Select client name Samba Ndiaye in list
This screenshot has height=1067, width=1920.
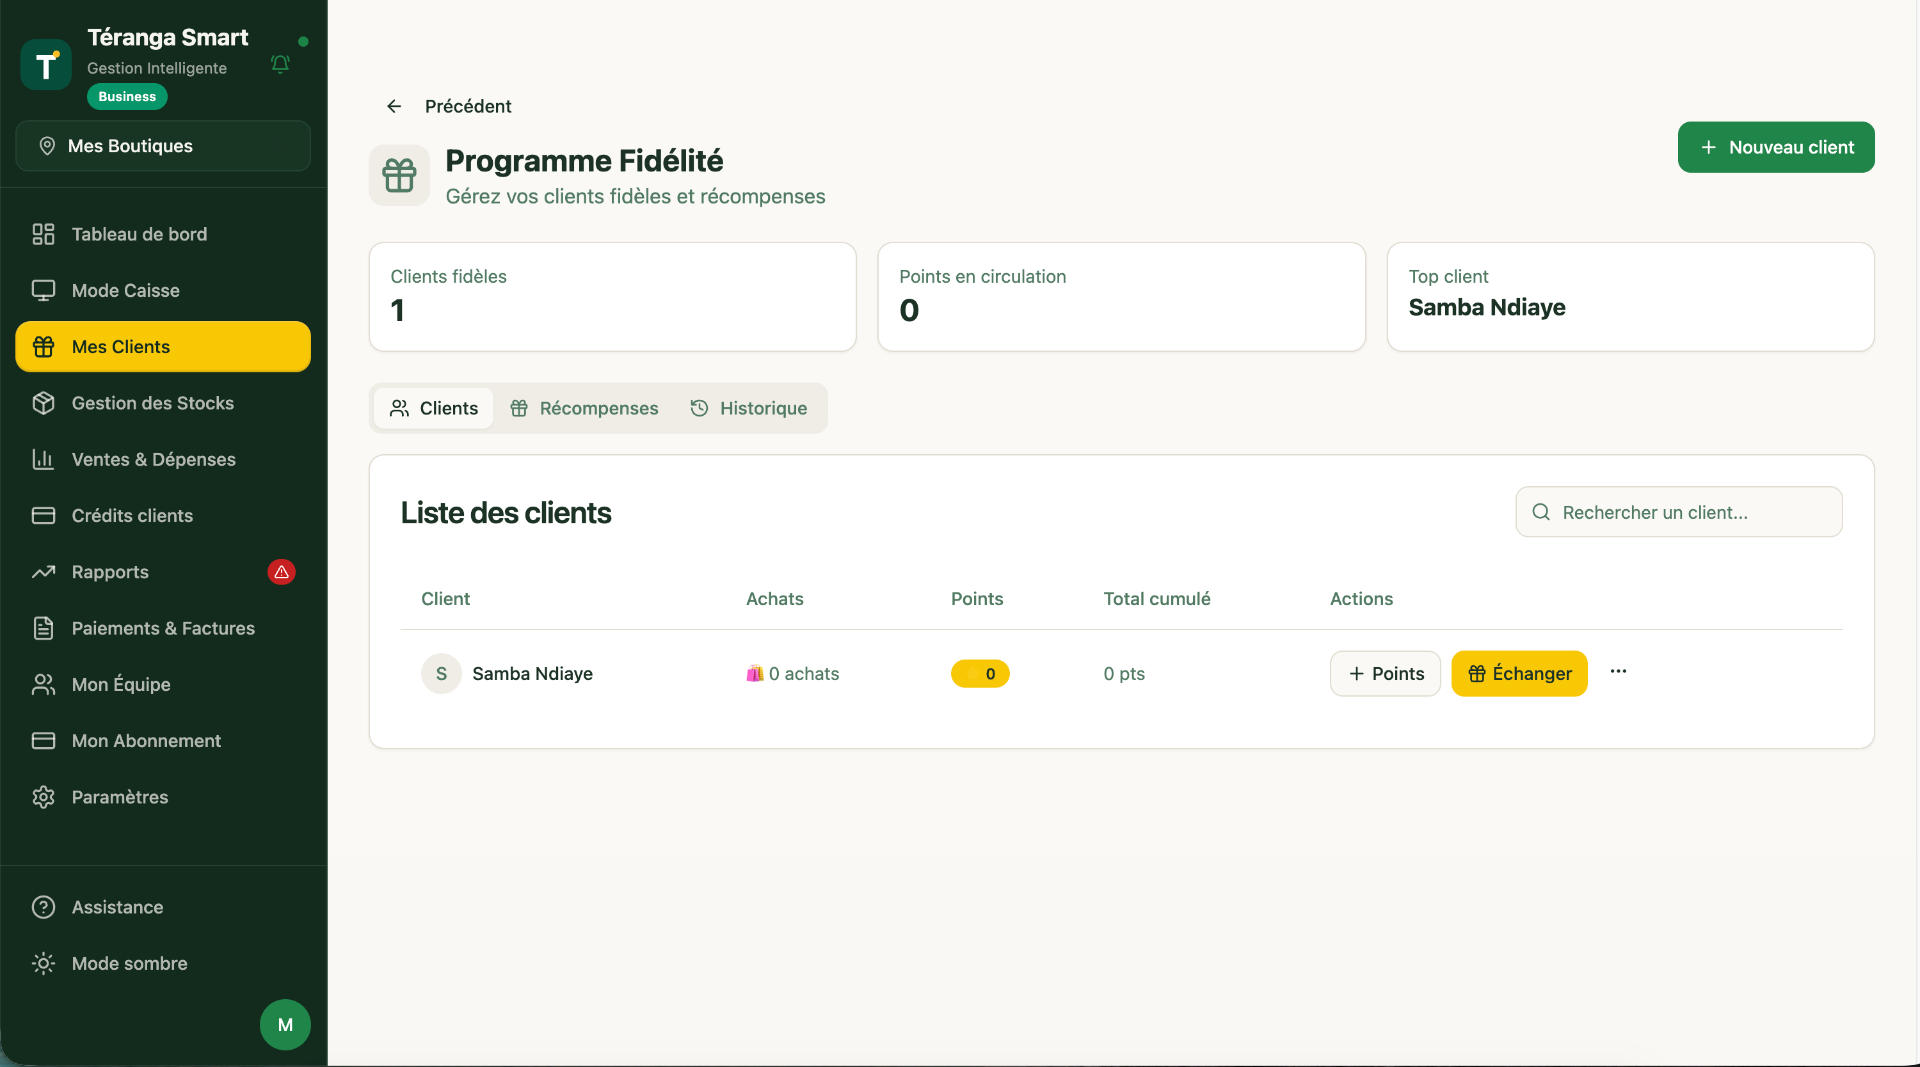(x=532, y=674)
